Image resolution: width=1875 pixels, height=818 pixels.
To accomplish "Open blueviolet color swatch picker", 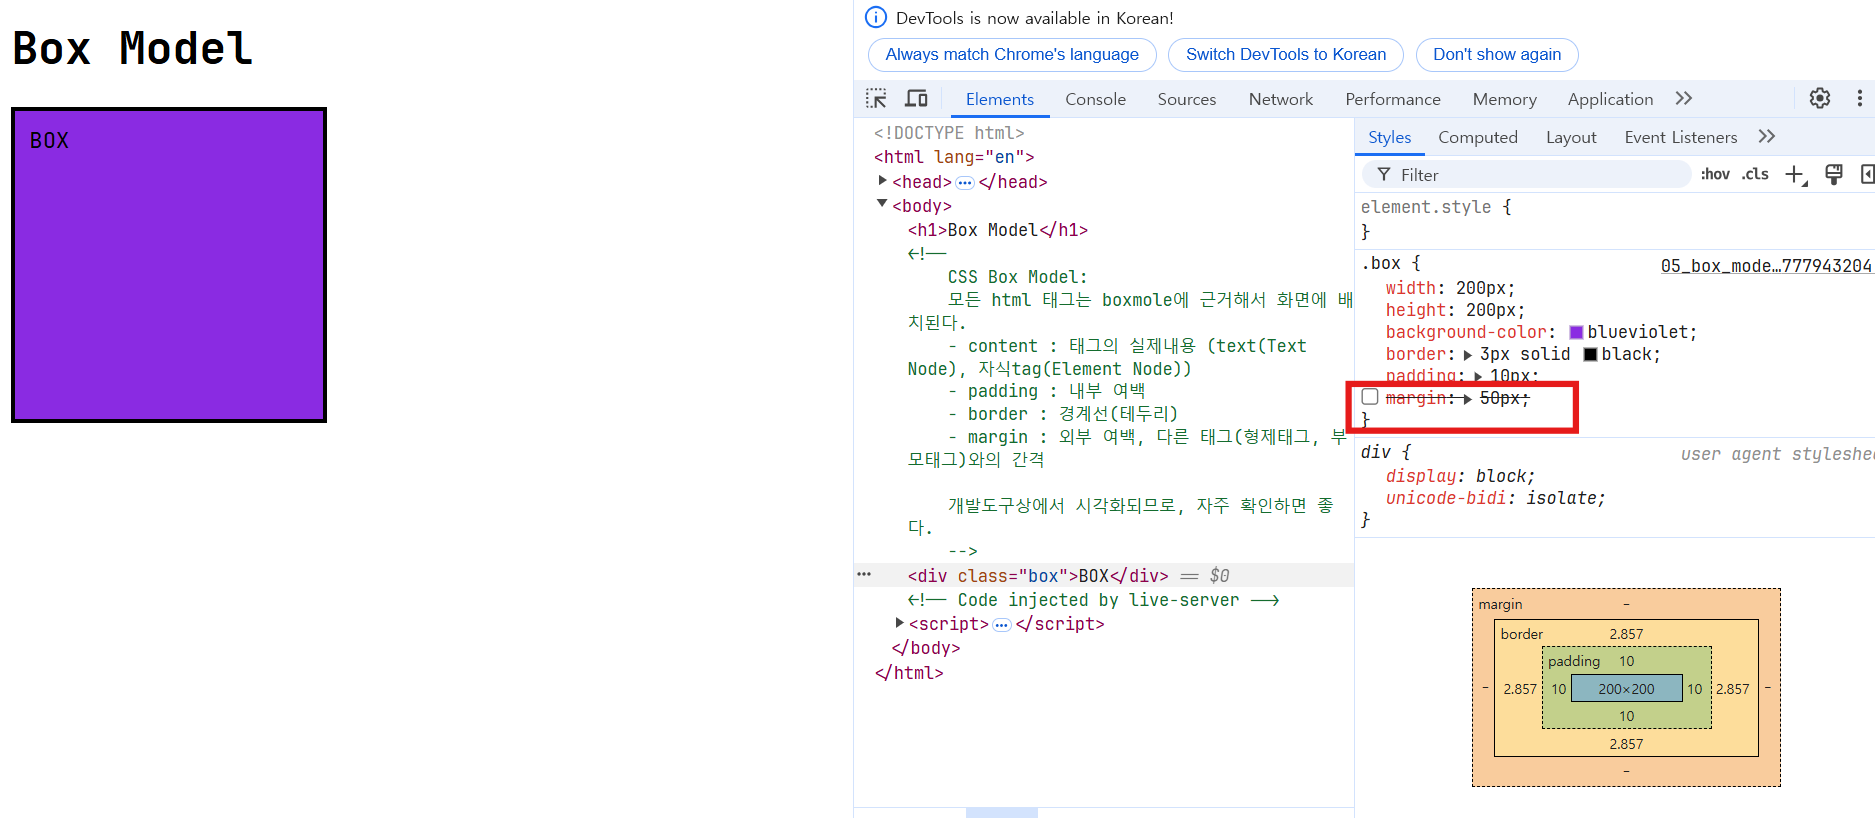I will tap(1576, 333).
